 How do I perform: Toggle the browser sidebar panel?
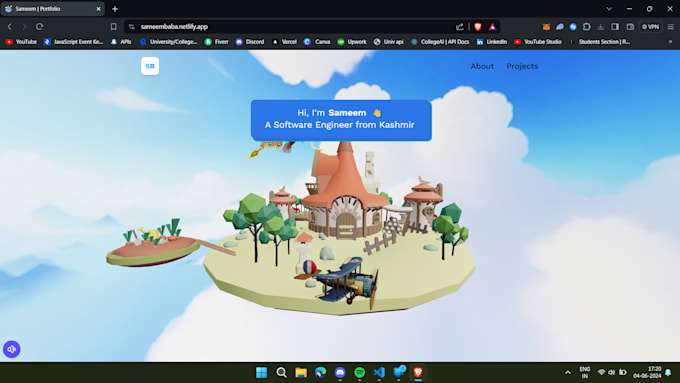pyautogui.click(x=615, y=26)
